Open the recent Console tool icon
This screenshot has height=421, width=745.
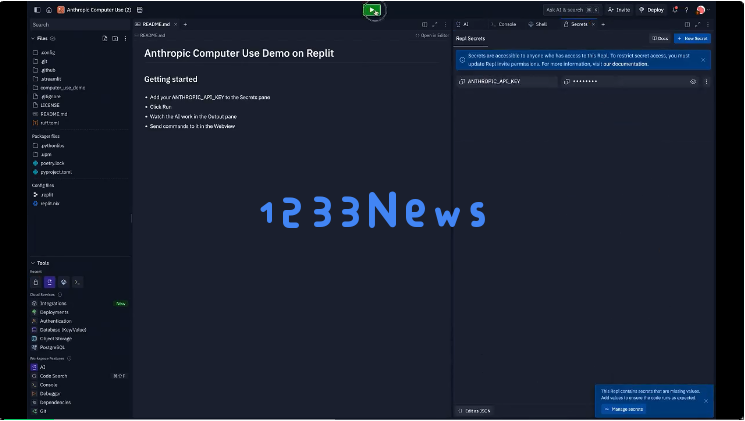[77, 282]
